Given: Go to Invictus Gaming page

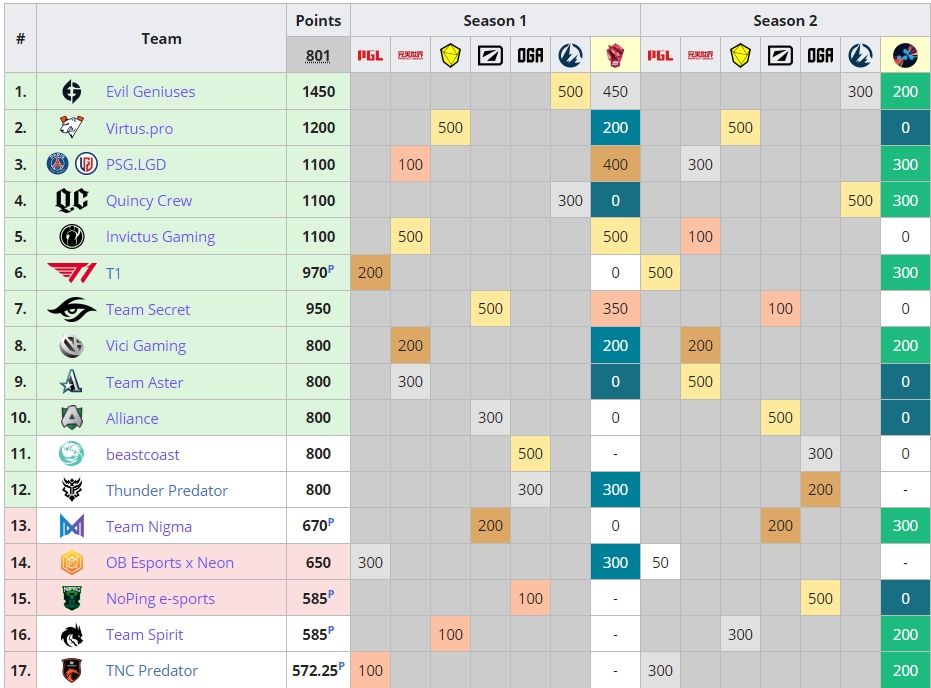Looking at the screenshot, I should (x=160, y=237).
